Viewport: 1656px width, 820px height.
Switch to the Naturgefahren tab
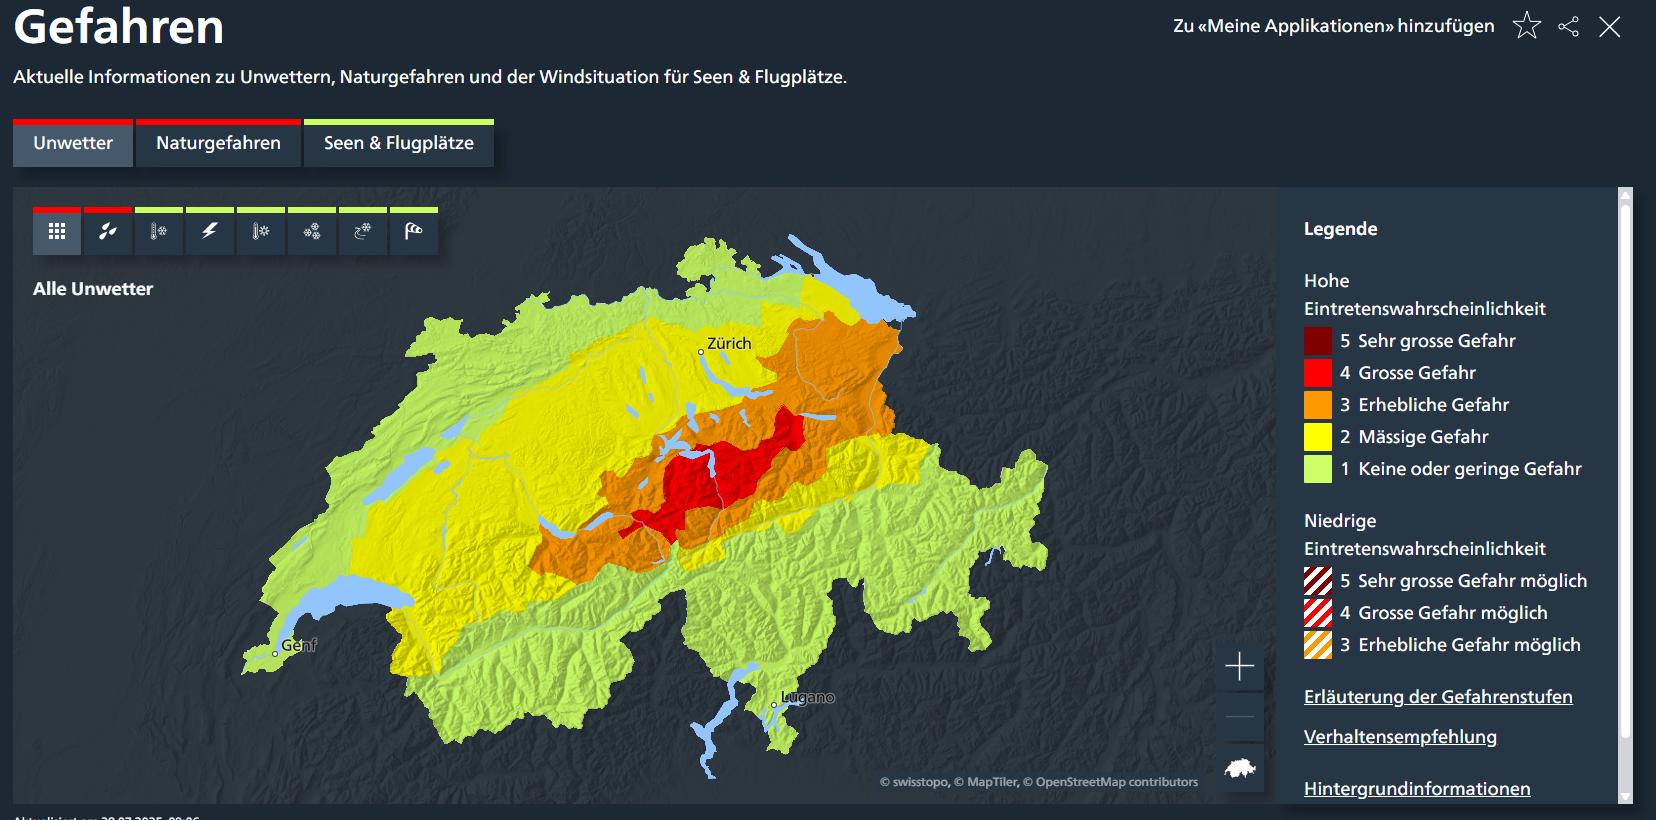[x=218, y=144]
